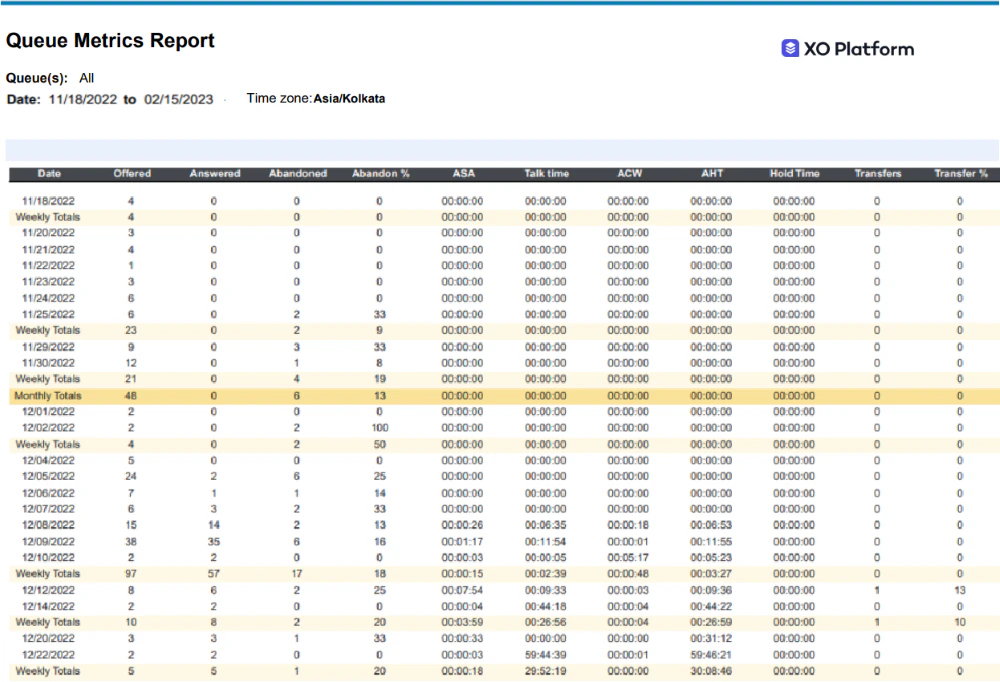Viewport: 1000px width, 682px height.
Task: Click the Hold Time column header
Action: tap(794, 173)
